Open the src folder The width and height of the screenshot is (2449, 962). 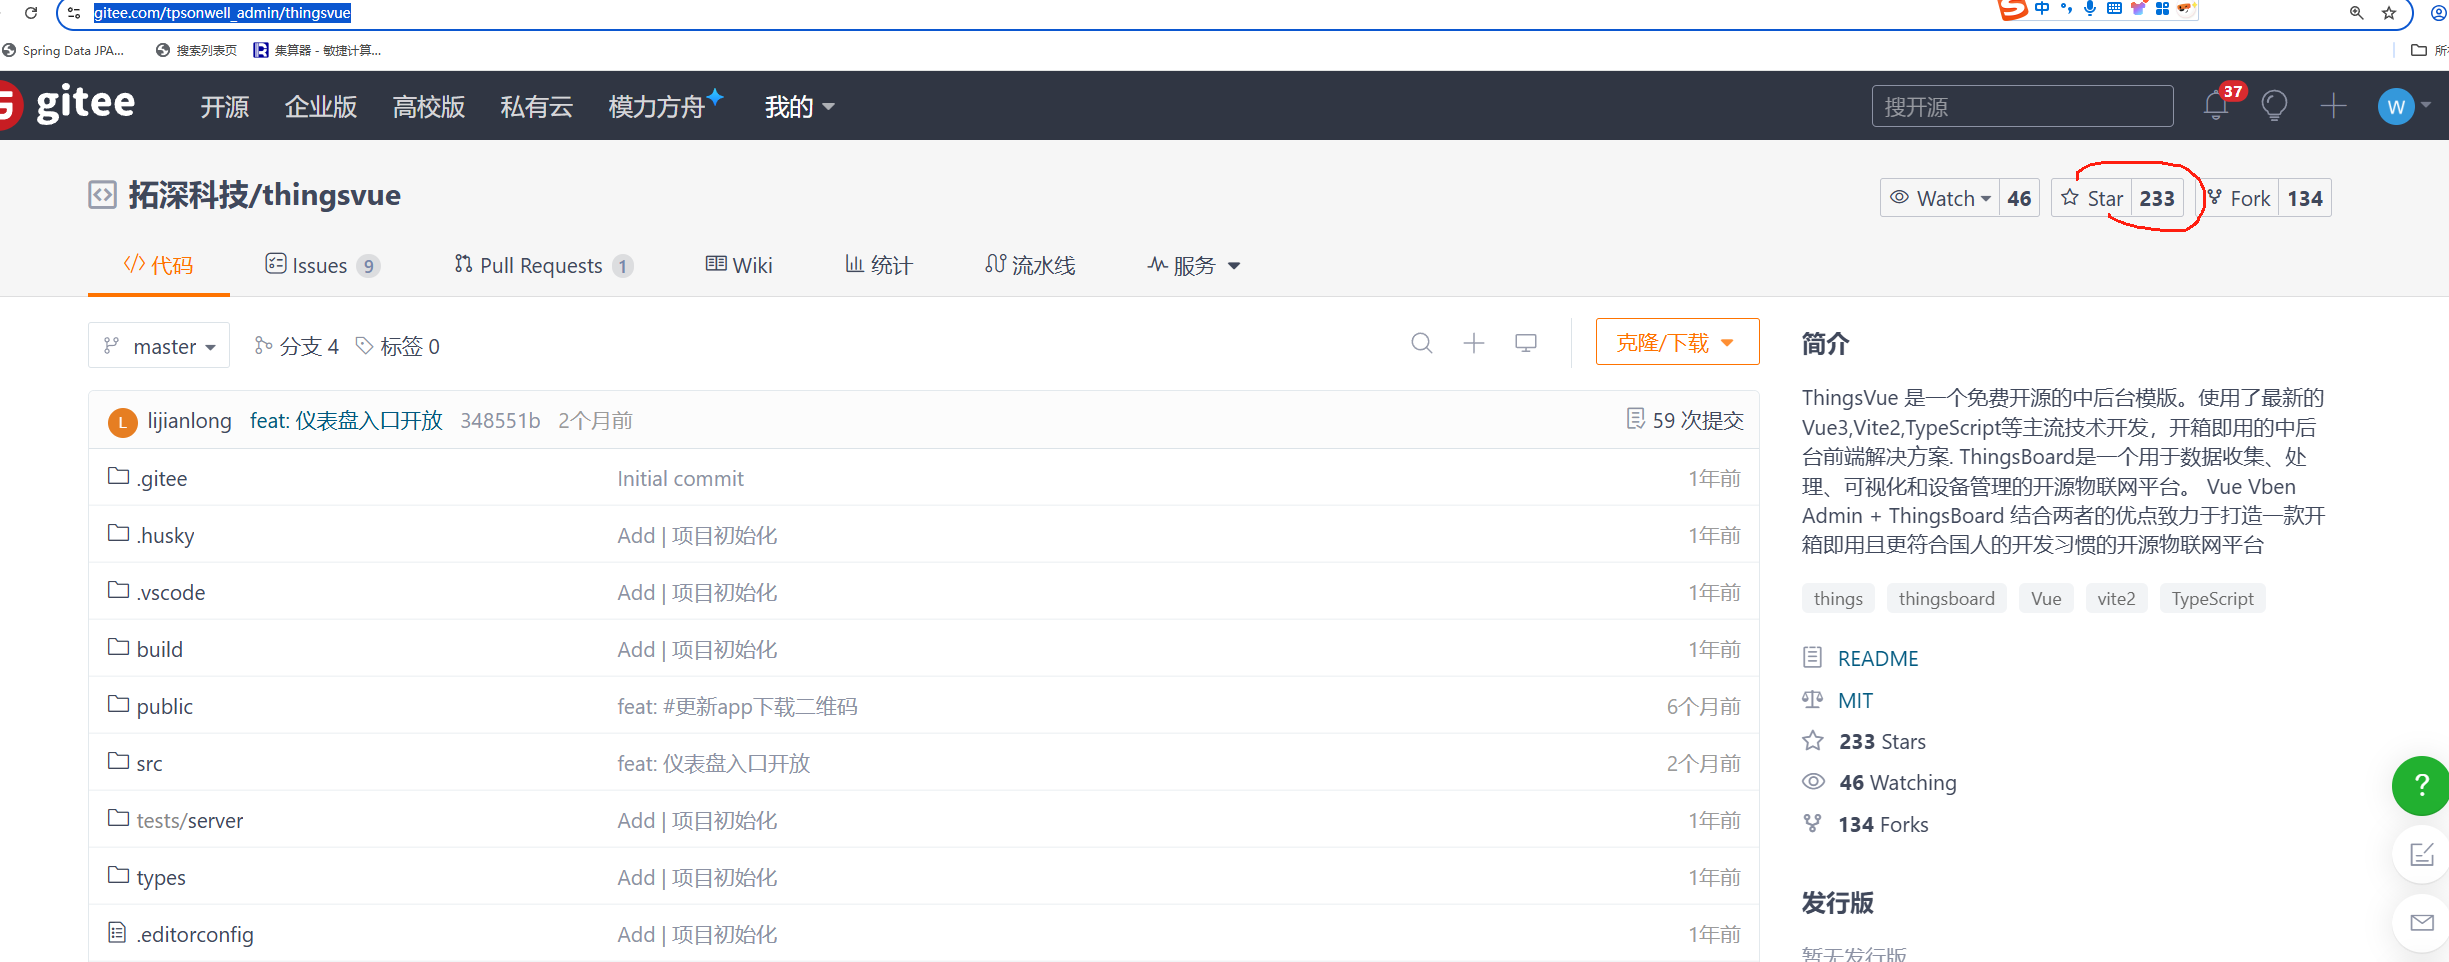coord(149,763)
